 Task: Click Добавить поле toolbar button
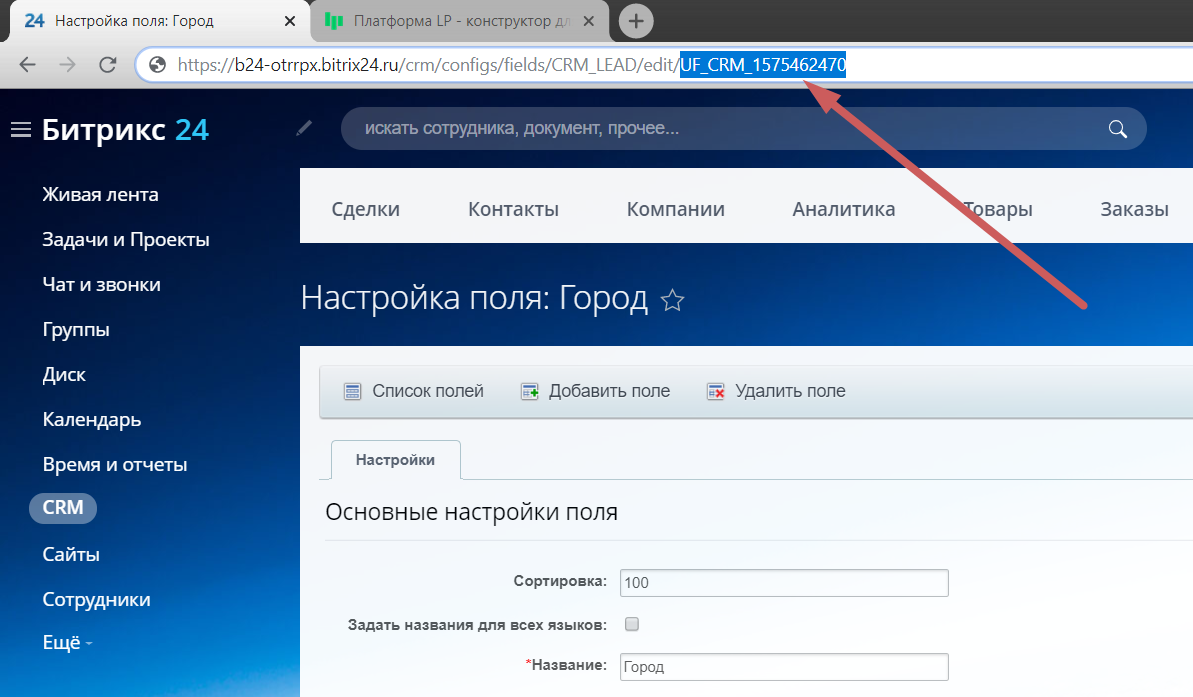tap(596, 391)
